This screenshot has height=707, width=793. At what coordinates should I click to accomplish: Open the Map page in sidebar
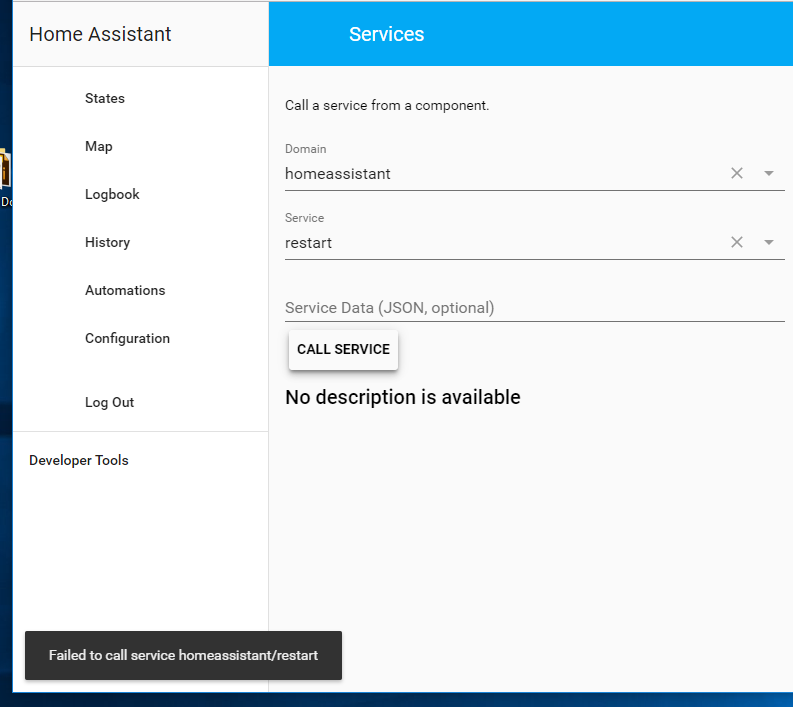[x=99, y=146]
